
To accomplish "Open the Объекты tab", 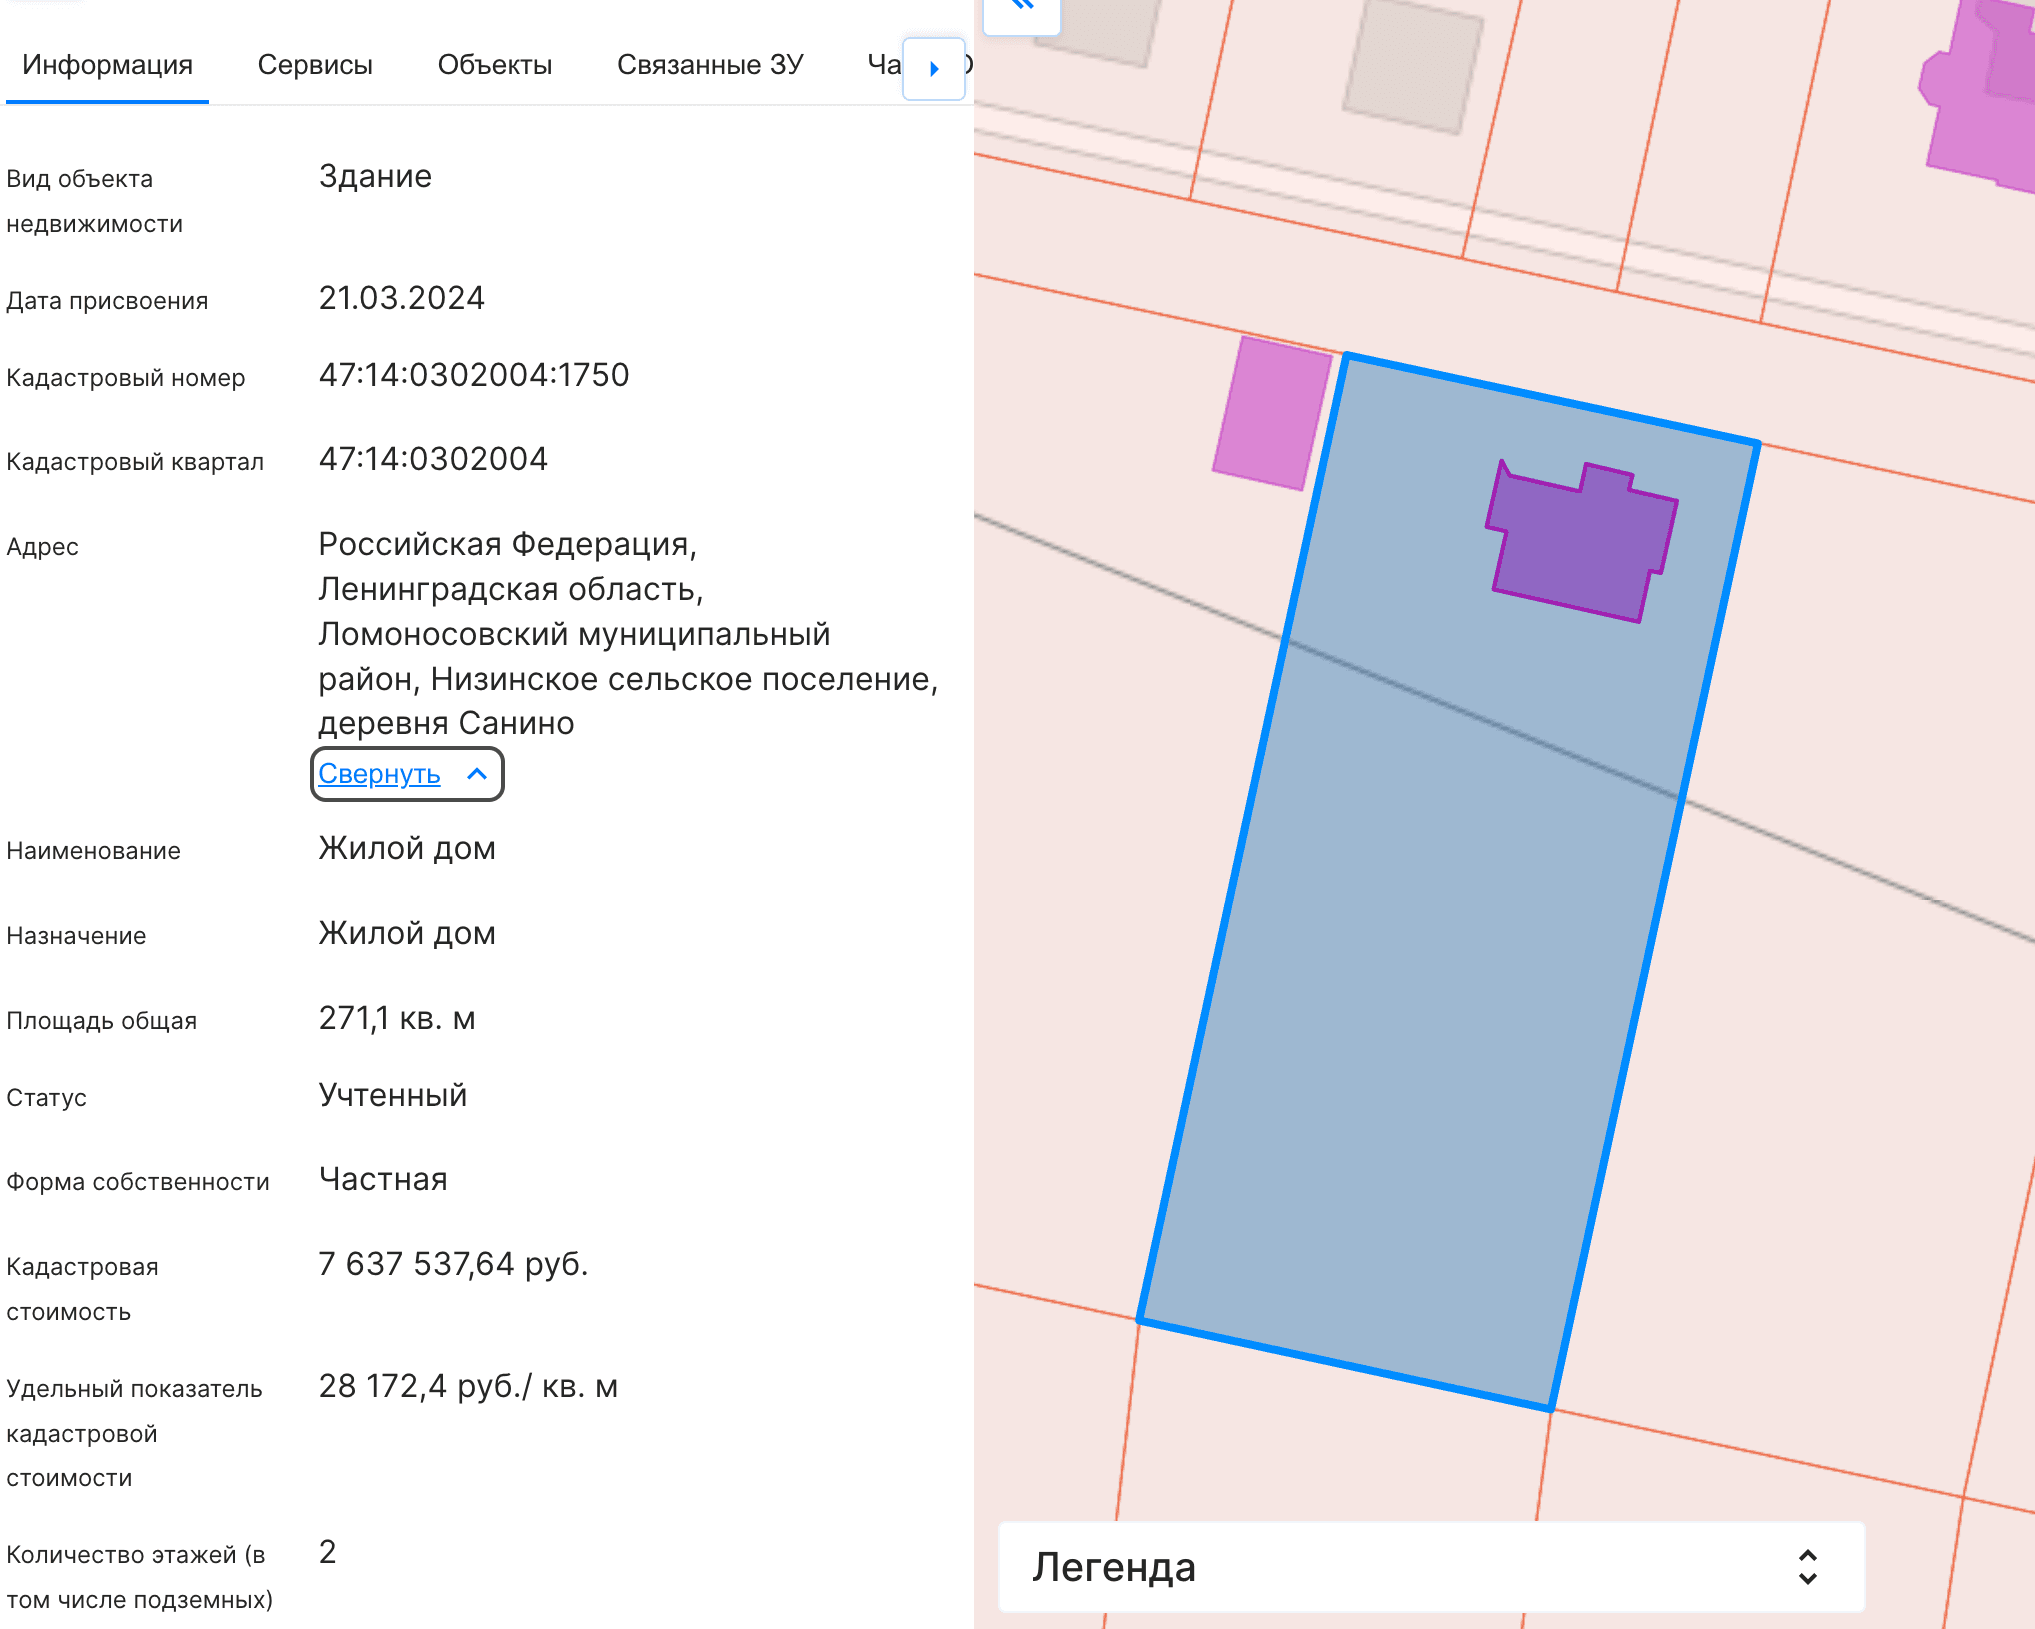I will [x=494, y=64].
